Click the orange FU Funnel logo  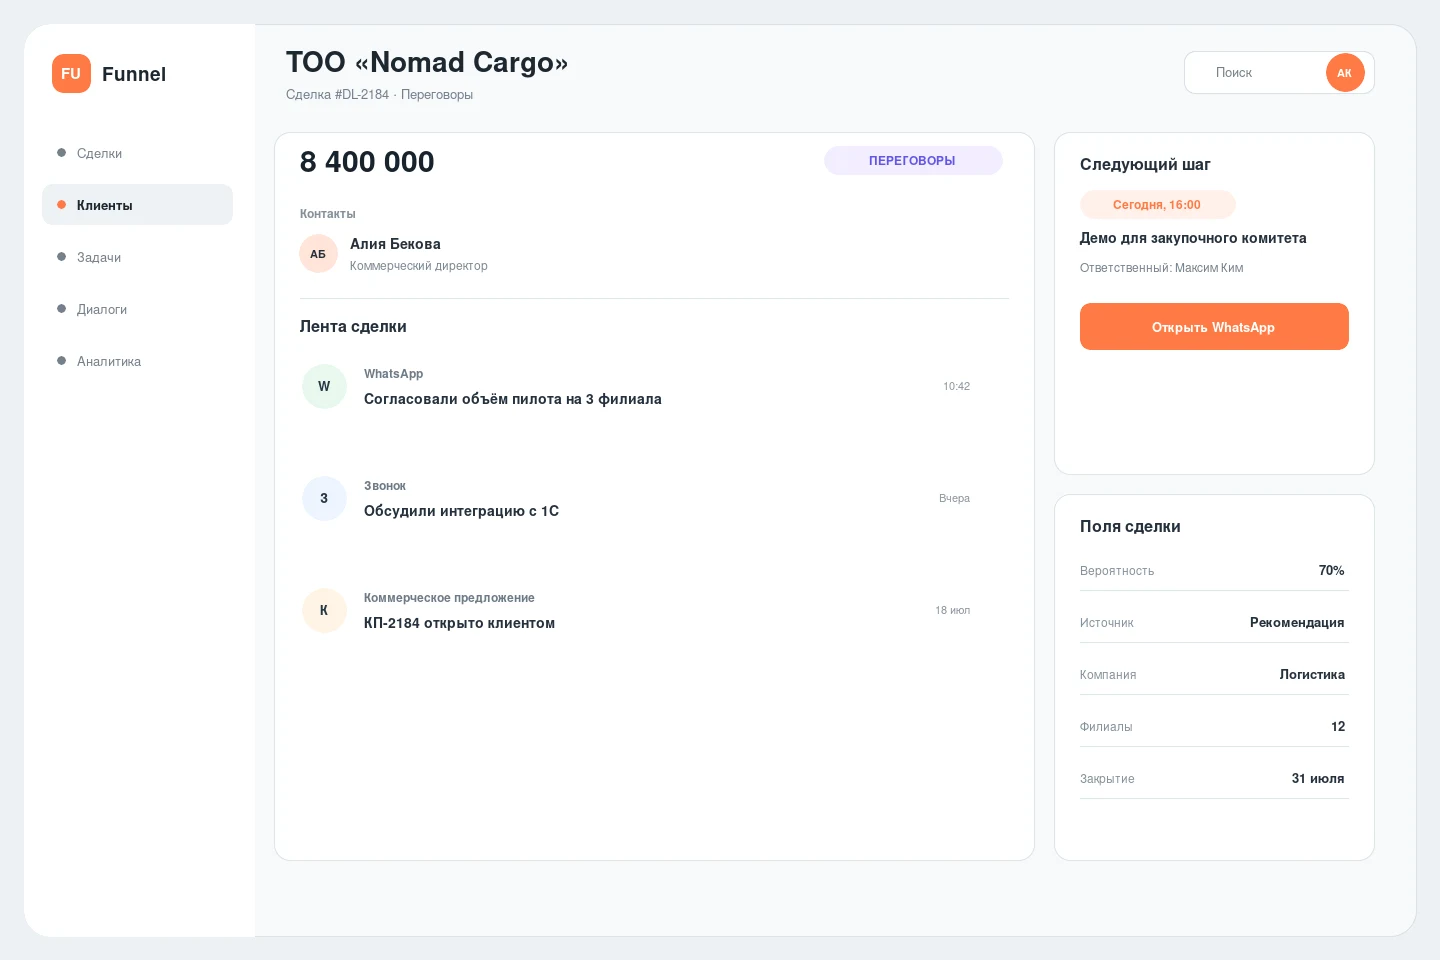pyautogui.click(x=71, y=73)
